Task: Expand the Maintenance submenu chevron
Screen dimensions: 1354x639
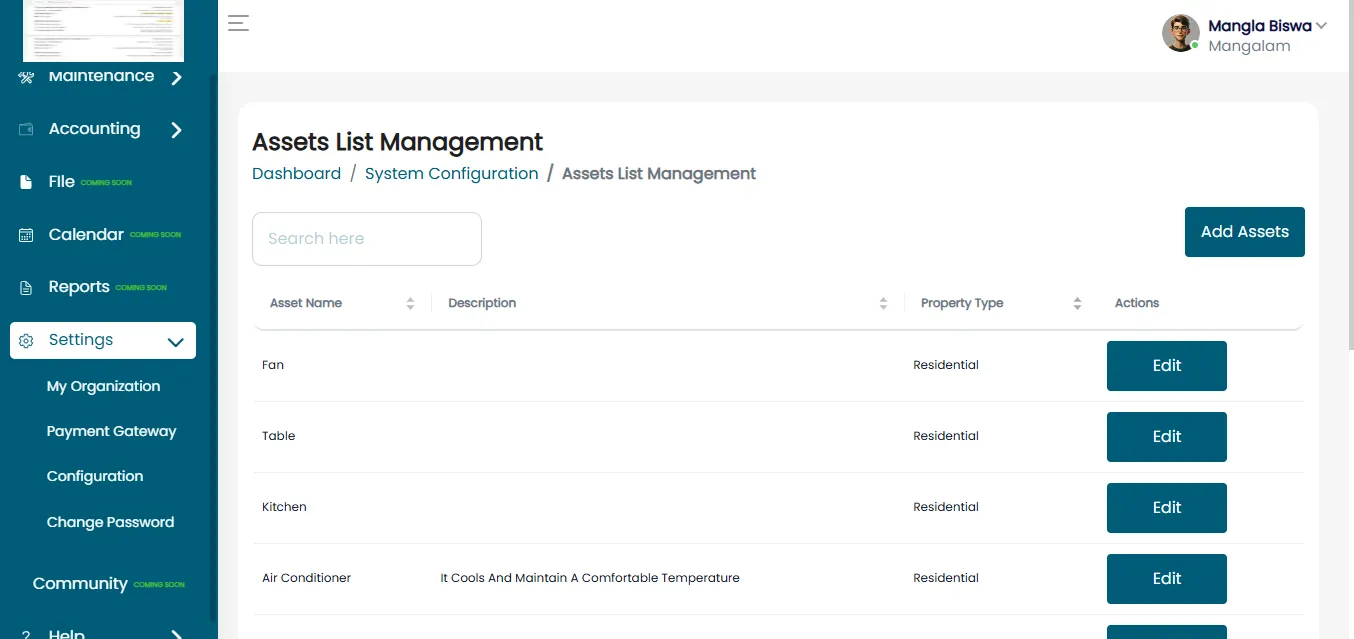Action: [x=176, y=77]
